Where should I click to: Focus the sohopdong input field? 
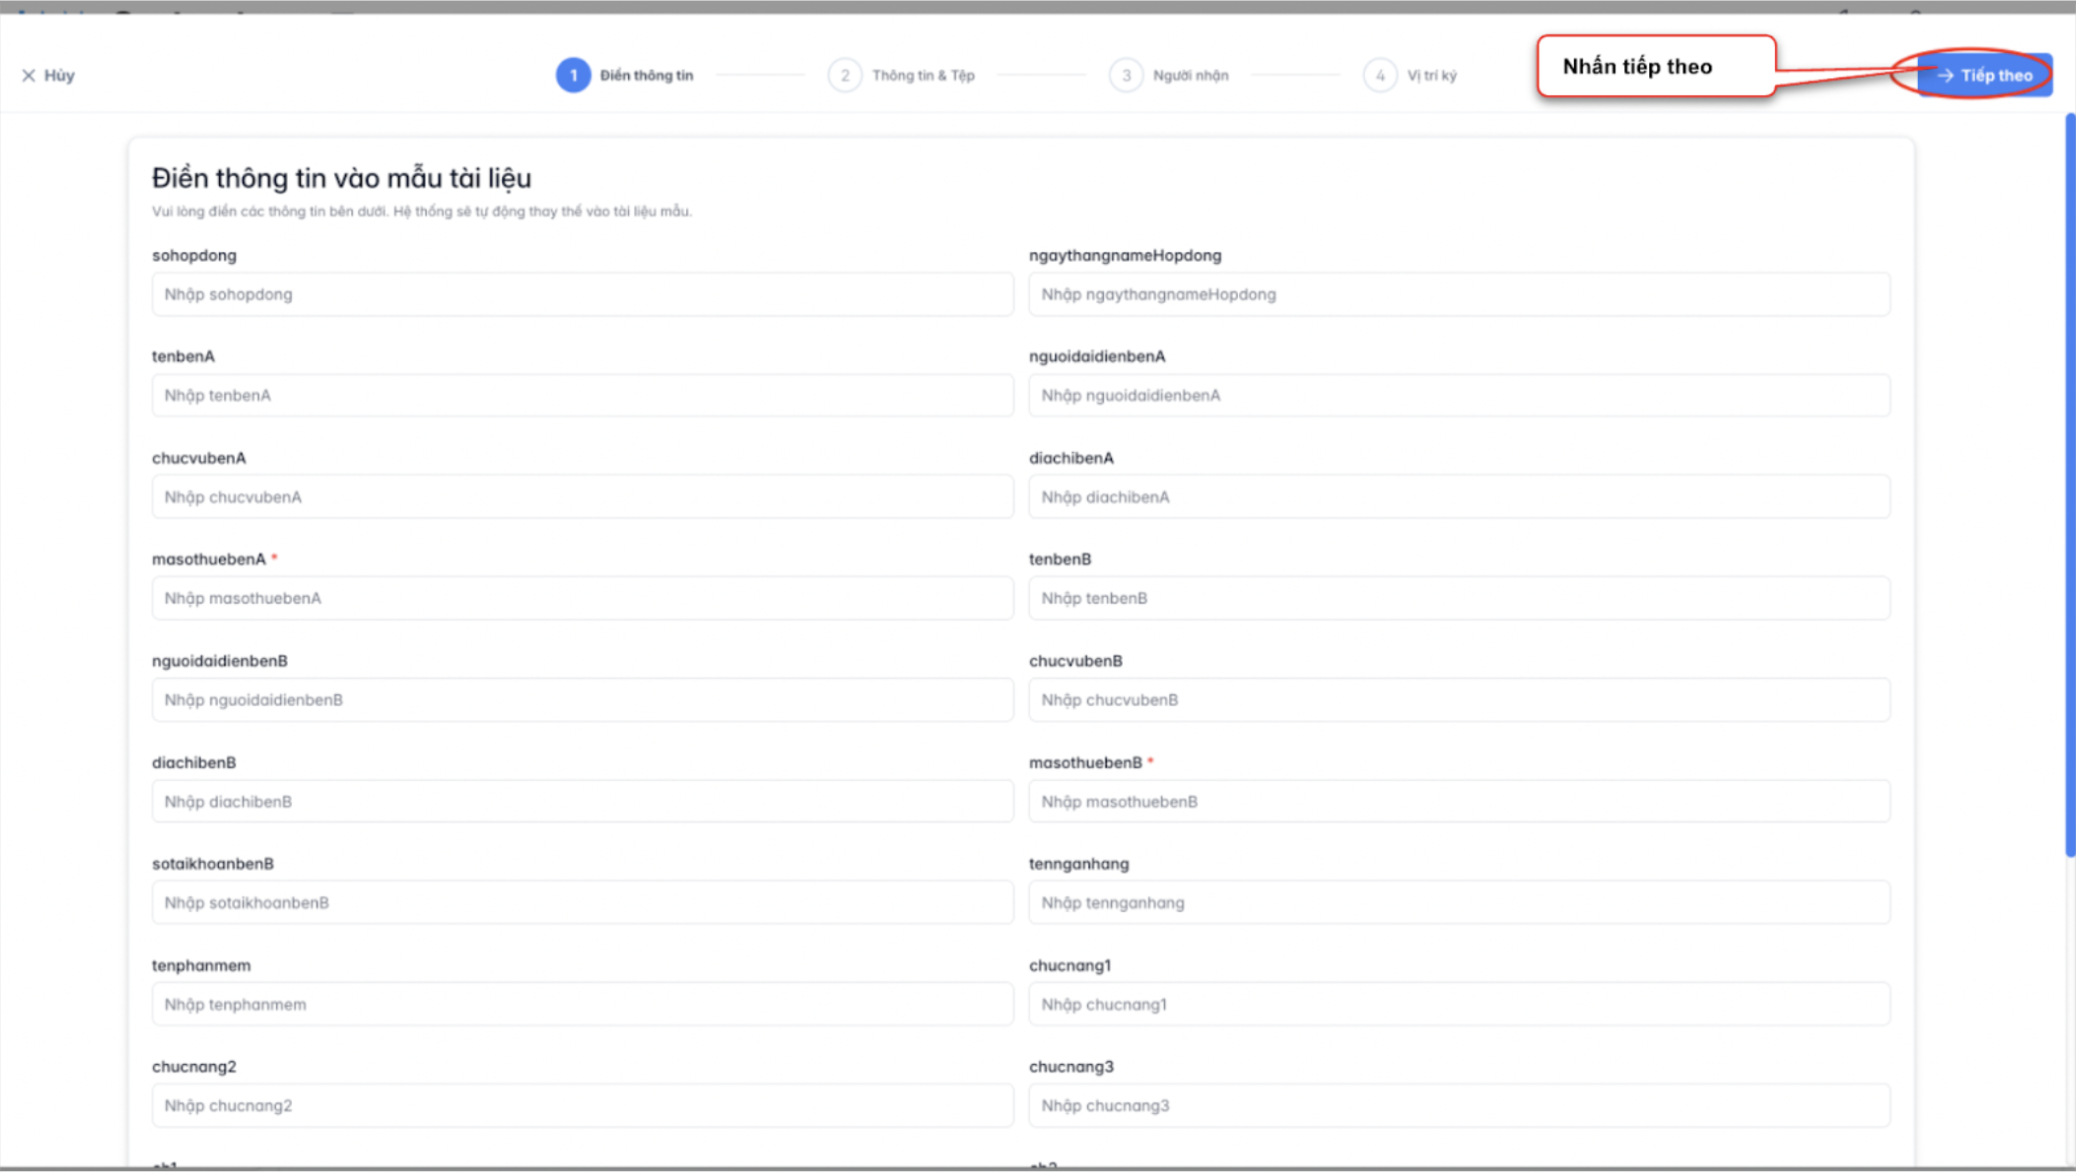point(582,294)
